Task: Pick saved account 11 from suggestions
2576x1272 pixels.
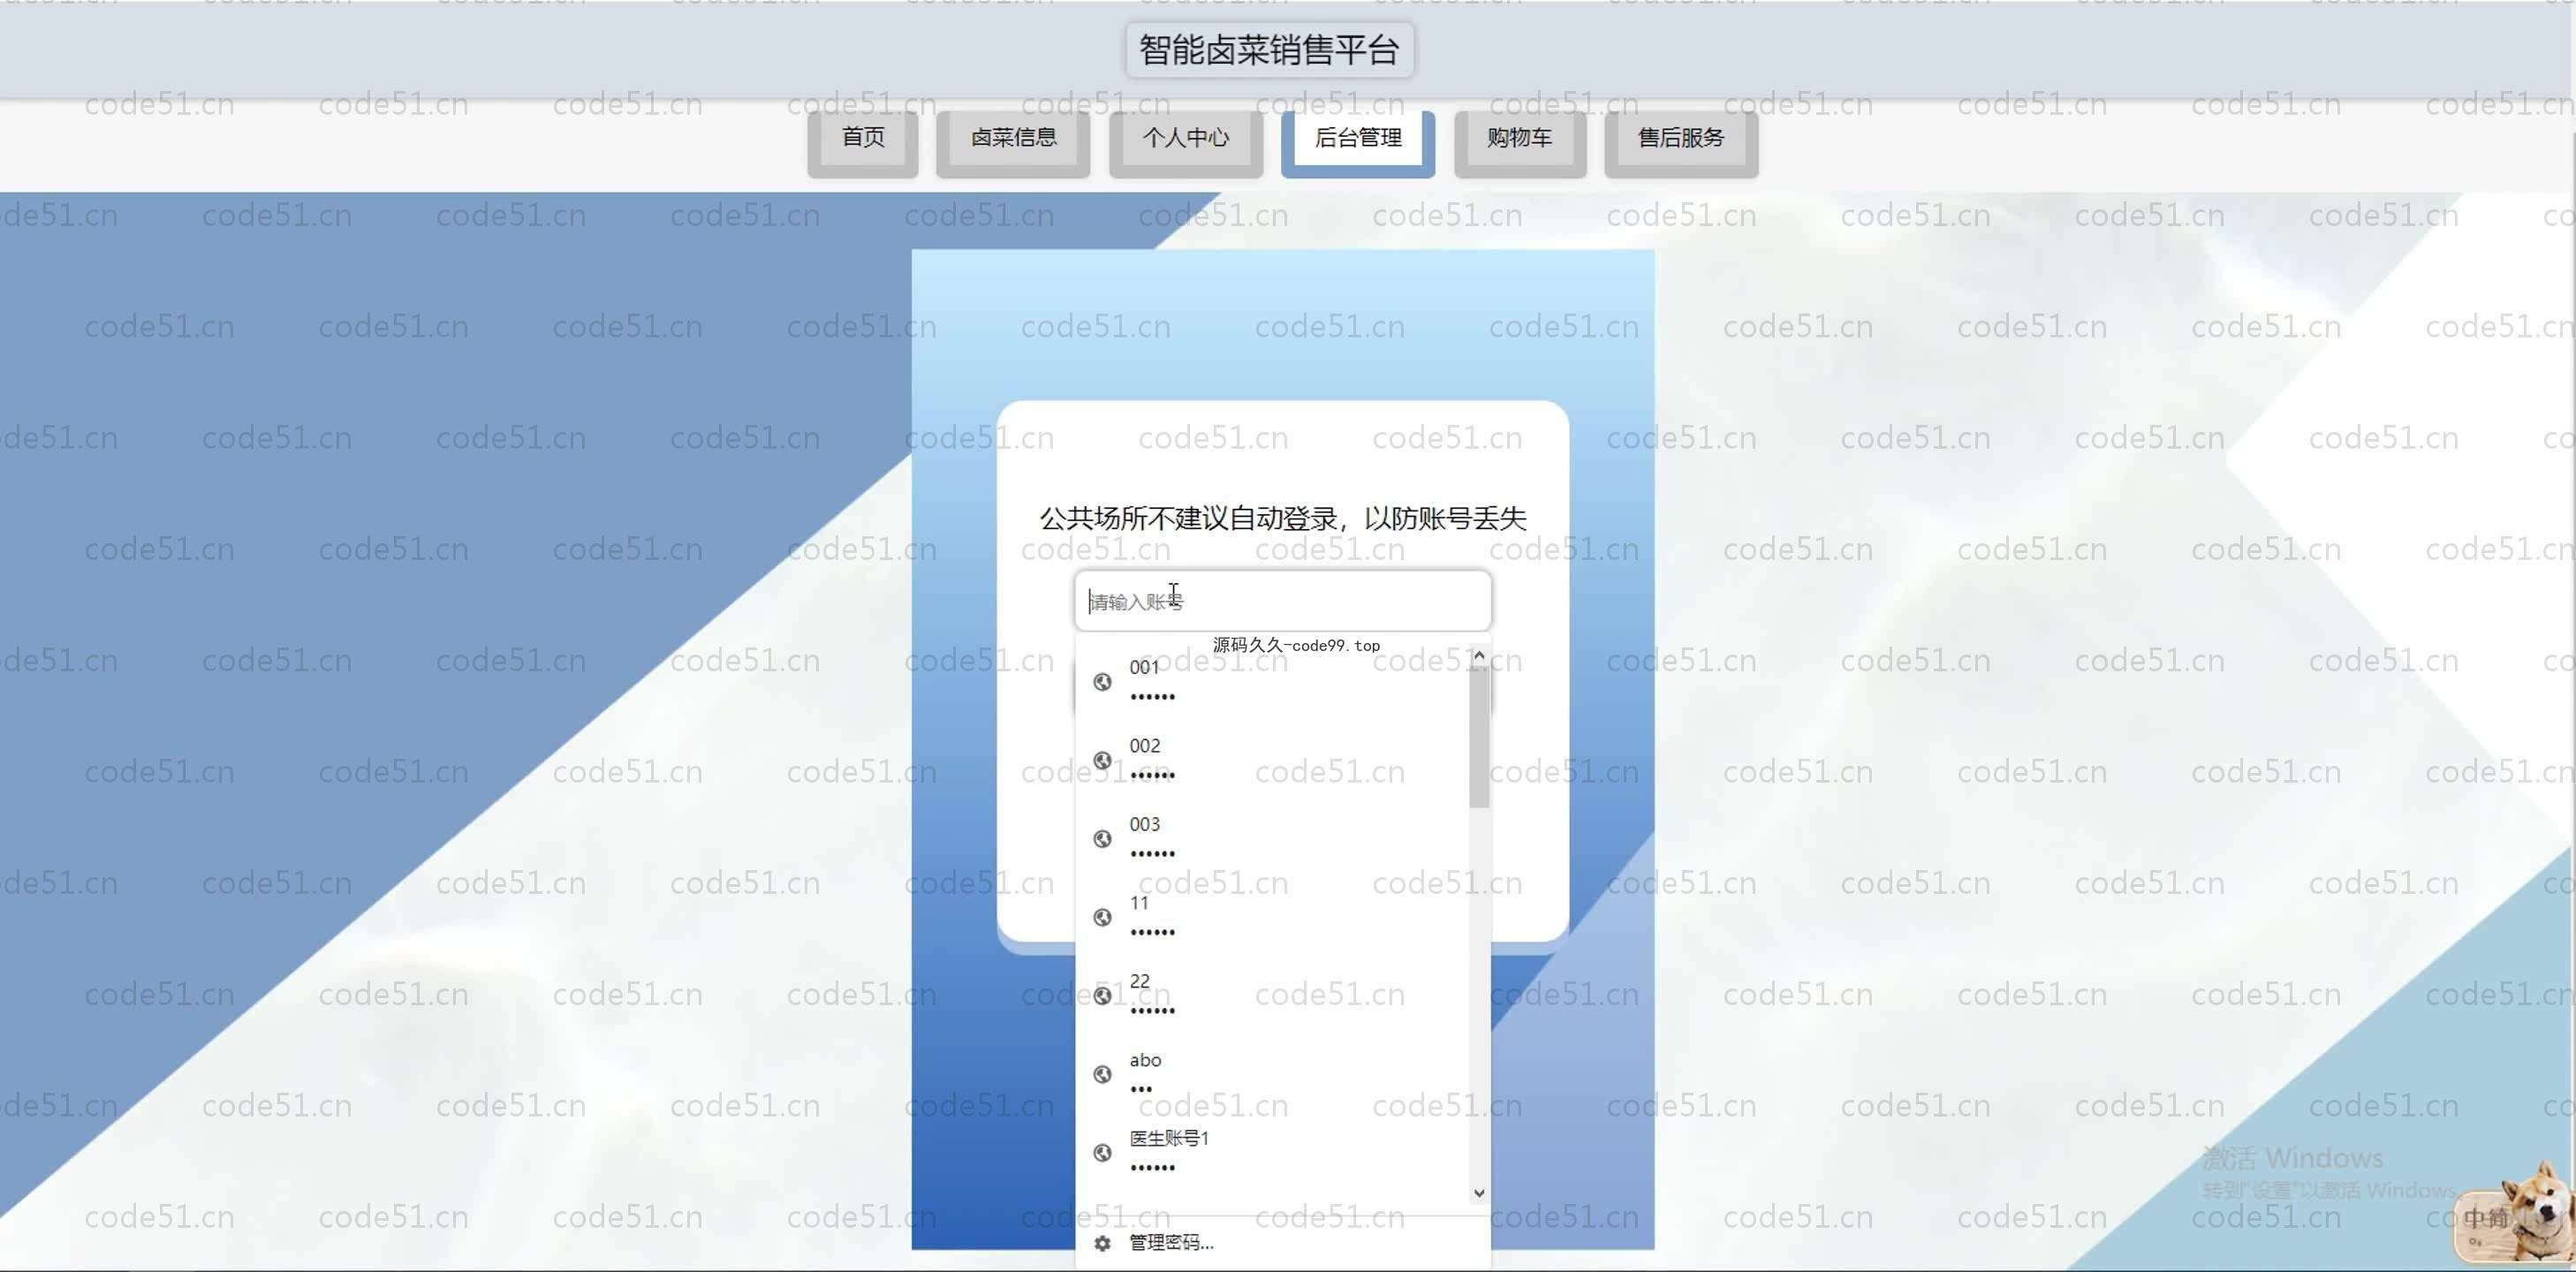Action: [1273, 917]
